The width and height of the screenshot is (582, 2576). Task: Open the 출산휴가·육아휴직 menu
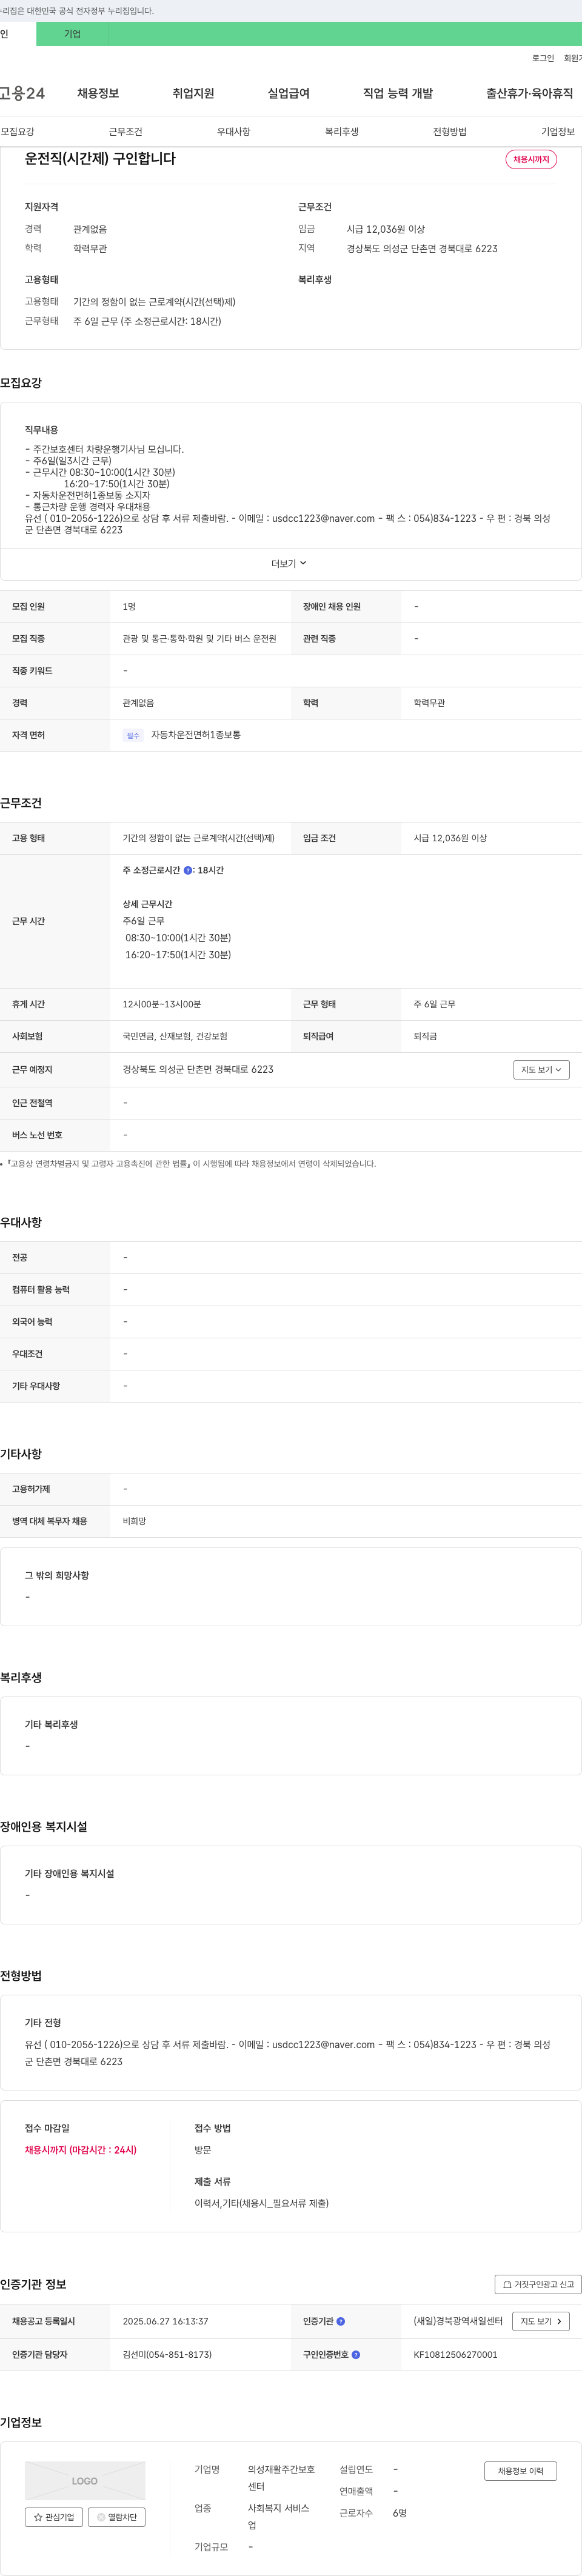tap(530, 93)
